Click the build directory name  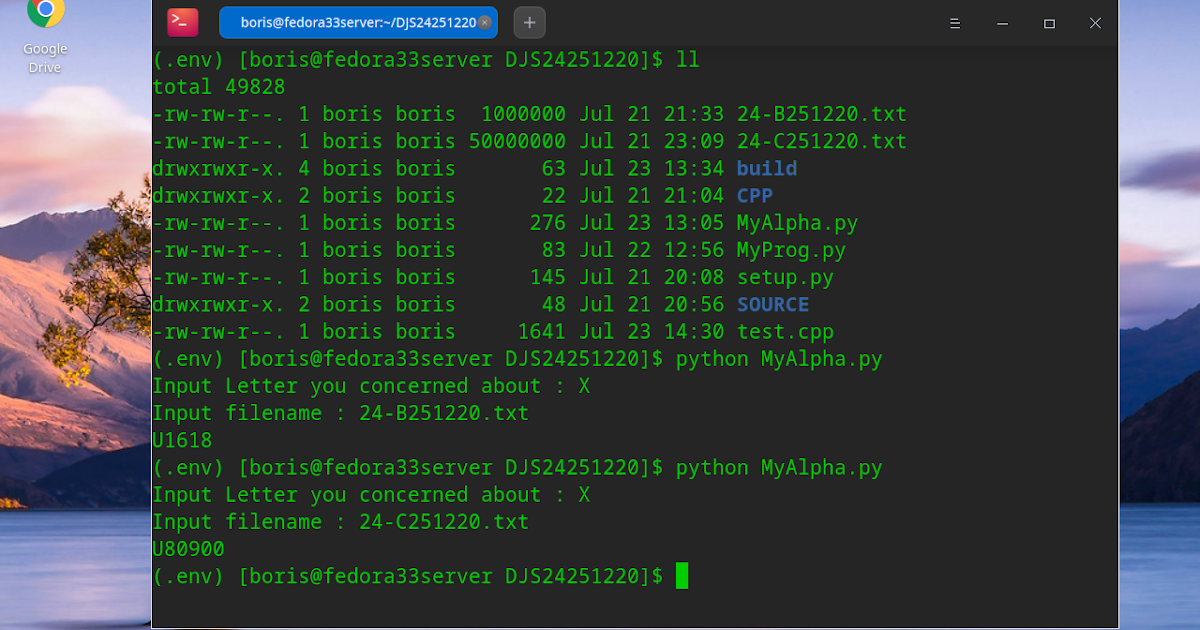(x=766, y=168)
